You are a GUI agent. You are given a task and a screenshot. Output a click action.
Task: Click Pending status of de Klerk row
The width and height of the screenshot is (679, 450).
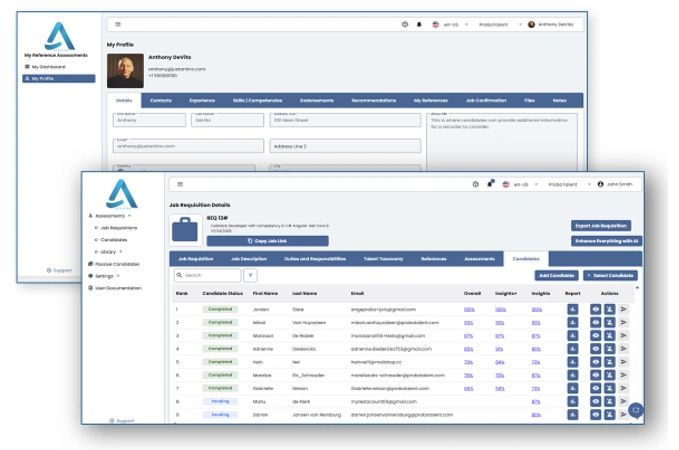click(x=220, y=401)
